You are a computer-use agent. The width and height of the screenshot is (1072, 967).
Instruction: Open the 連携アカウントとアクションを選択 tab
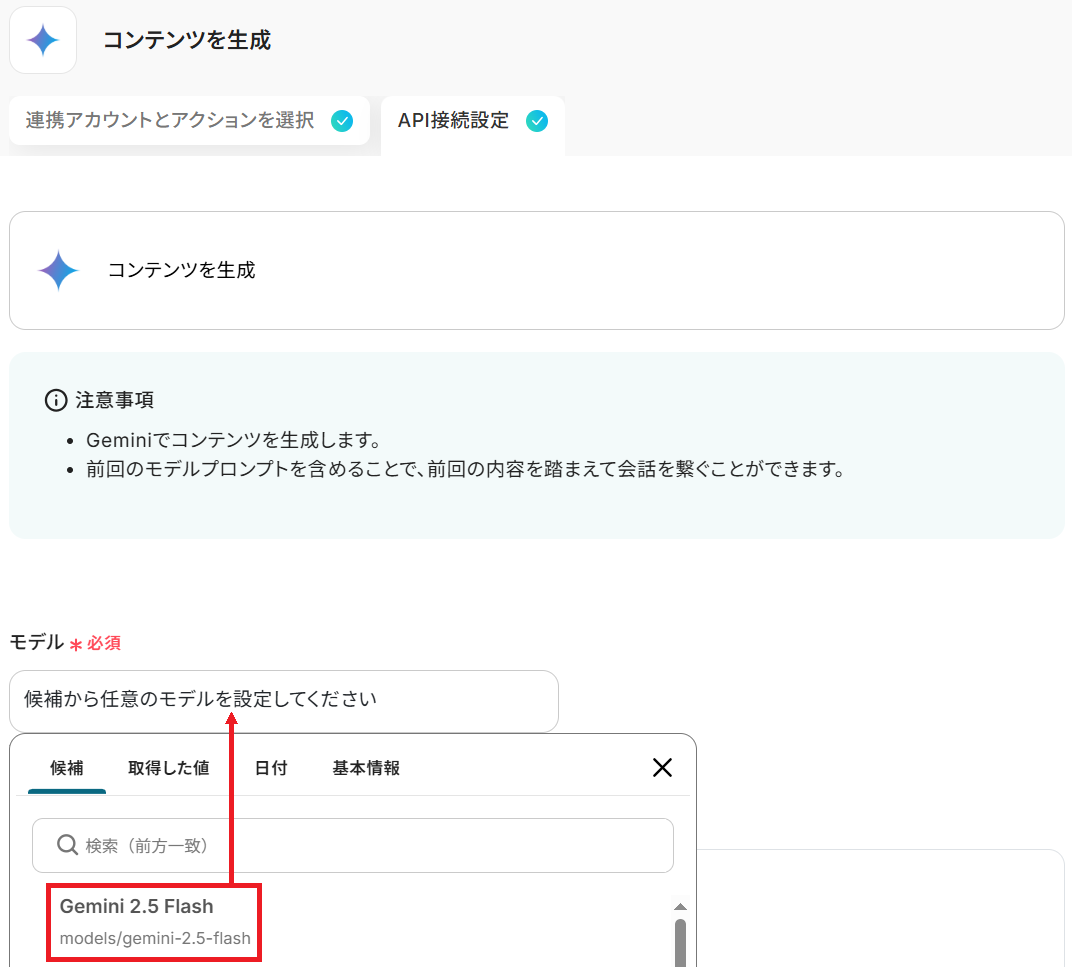pos(189,121)
